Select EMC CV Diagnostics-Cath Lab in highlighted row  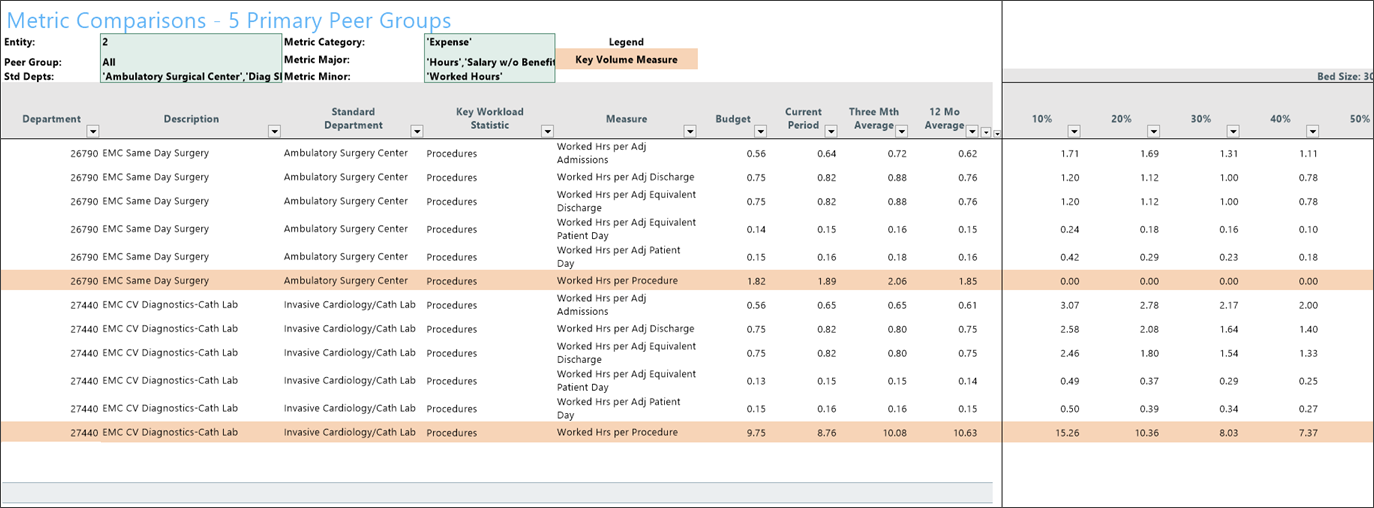point(170,433)
